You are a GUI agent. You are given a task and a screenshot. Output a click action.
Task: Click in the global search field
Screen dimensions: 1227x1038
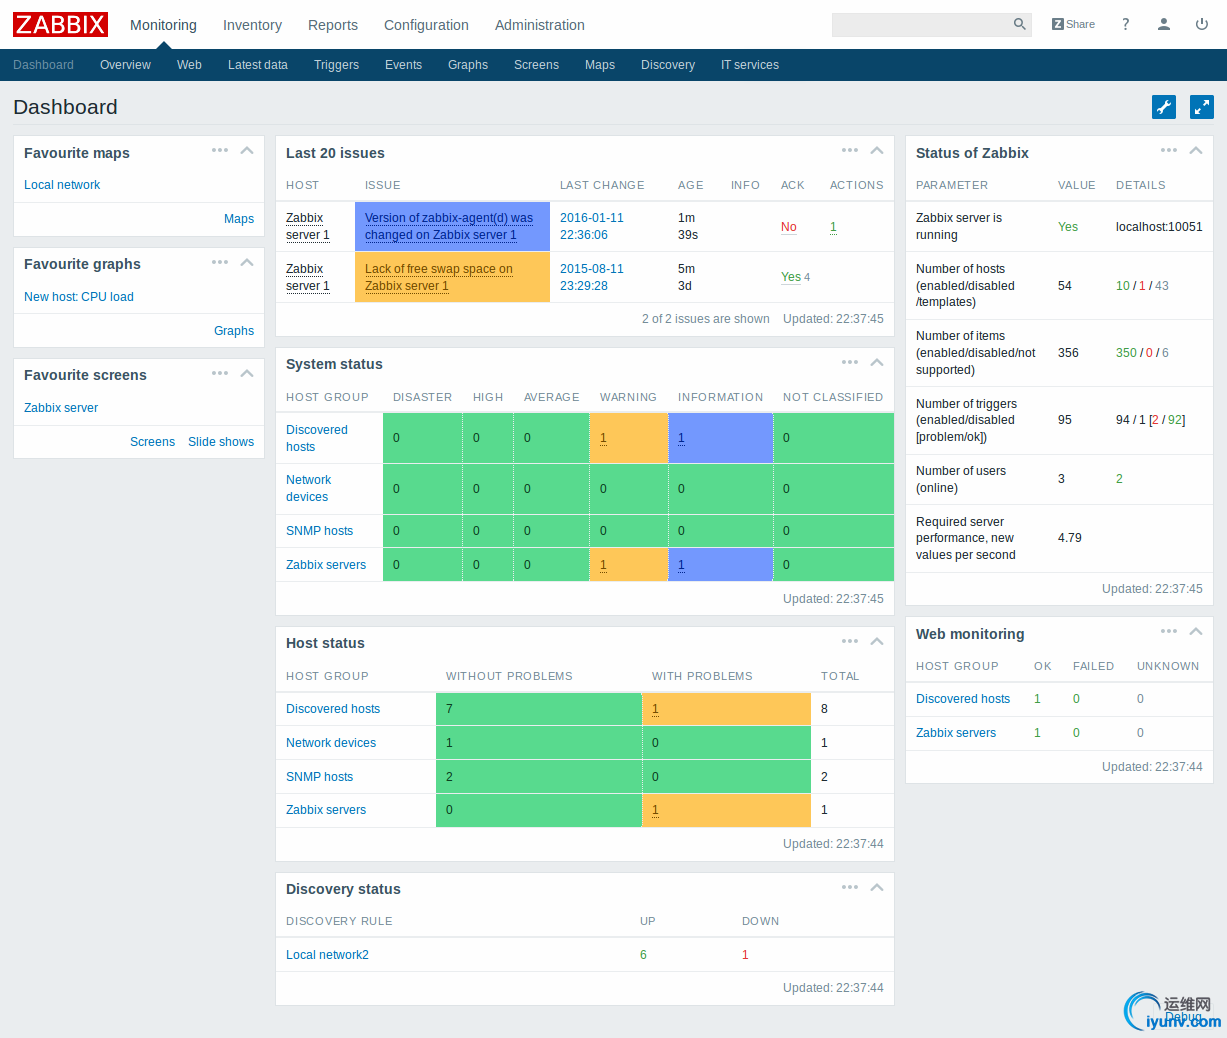coord(920,24)
